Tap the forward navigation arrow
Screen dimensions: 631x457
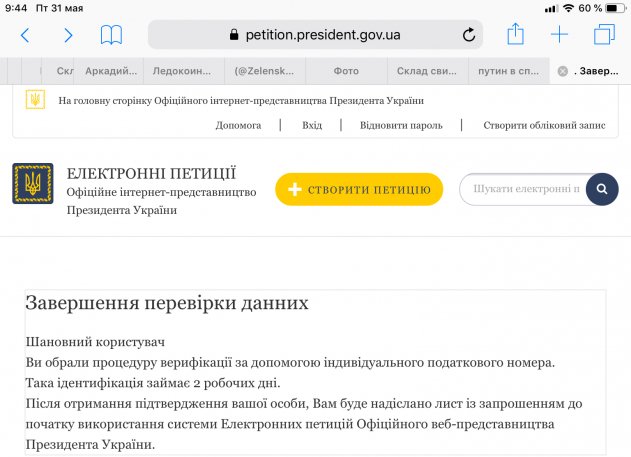tap(68, 35)
